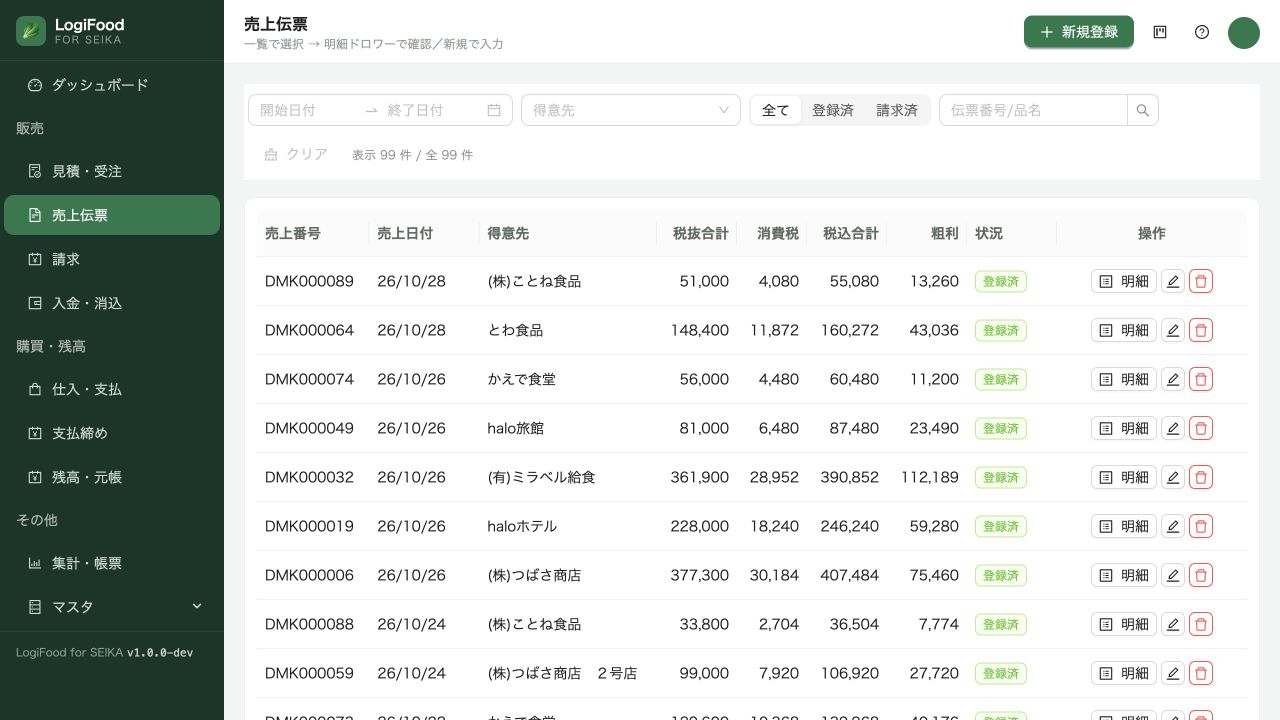
Task: Select the 登録済 status filter
Action: (833, 110)
